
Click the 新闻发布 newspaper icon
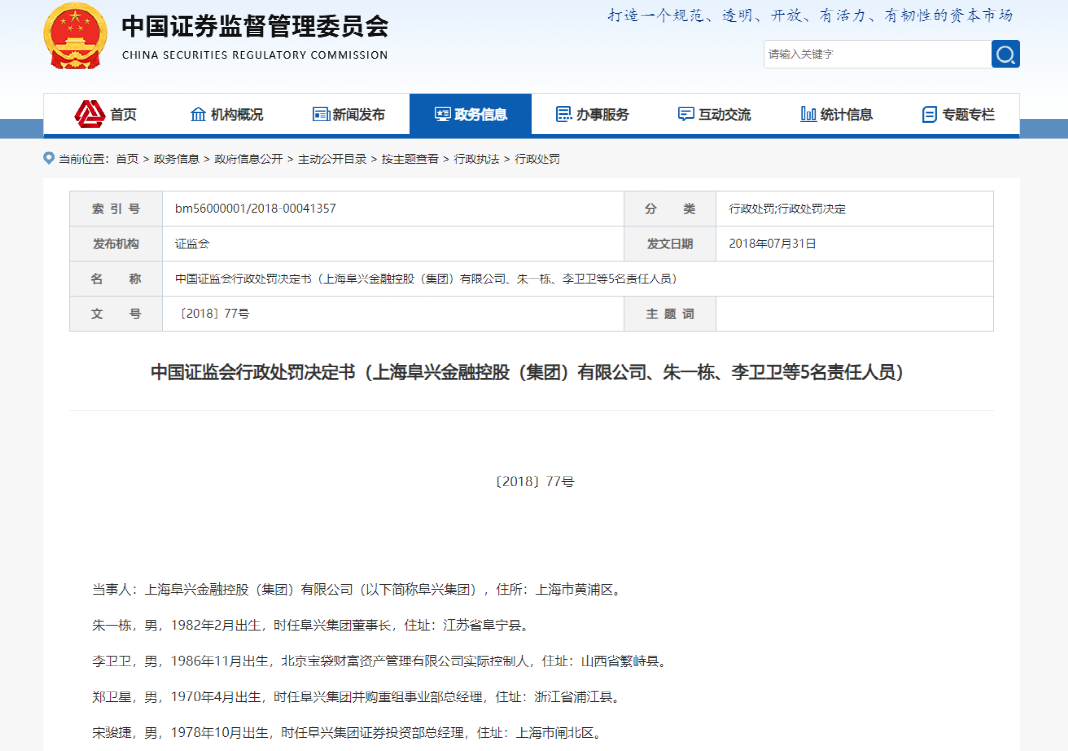tap(323, 113)
